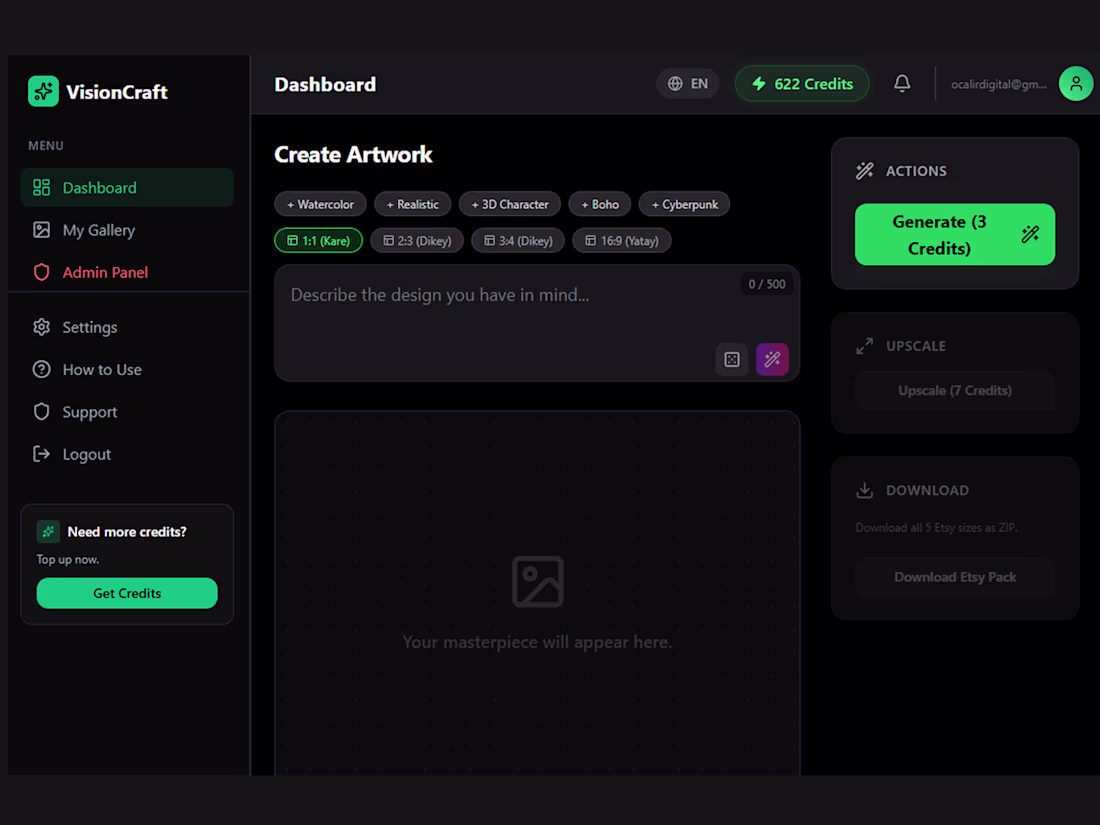Click the 0 / 500 character counter

767,284
